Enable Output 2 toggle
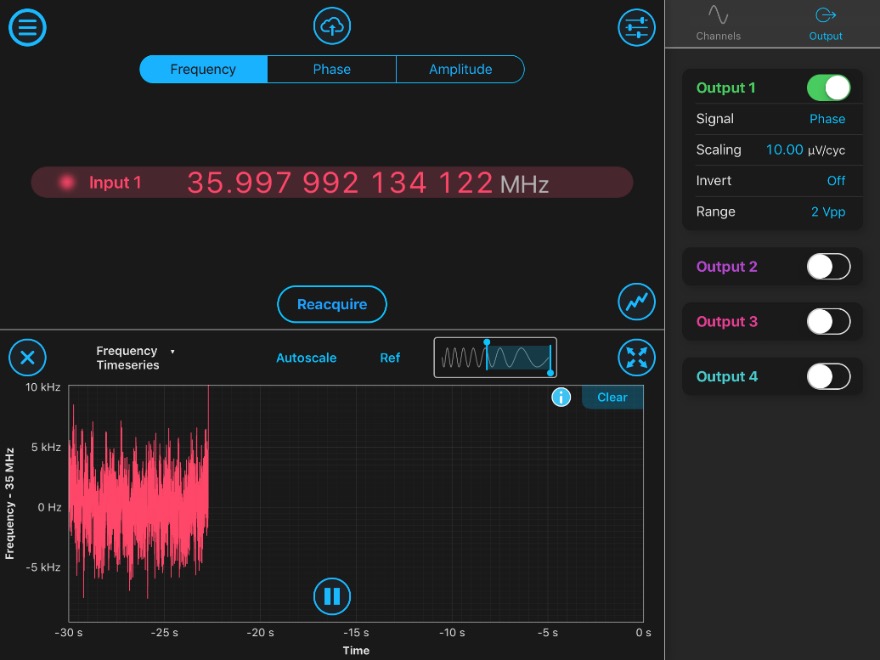Image resolution: width=880 pixels, height=660 pixels. [x=828, y=266]
